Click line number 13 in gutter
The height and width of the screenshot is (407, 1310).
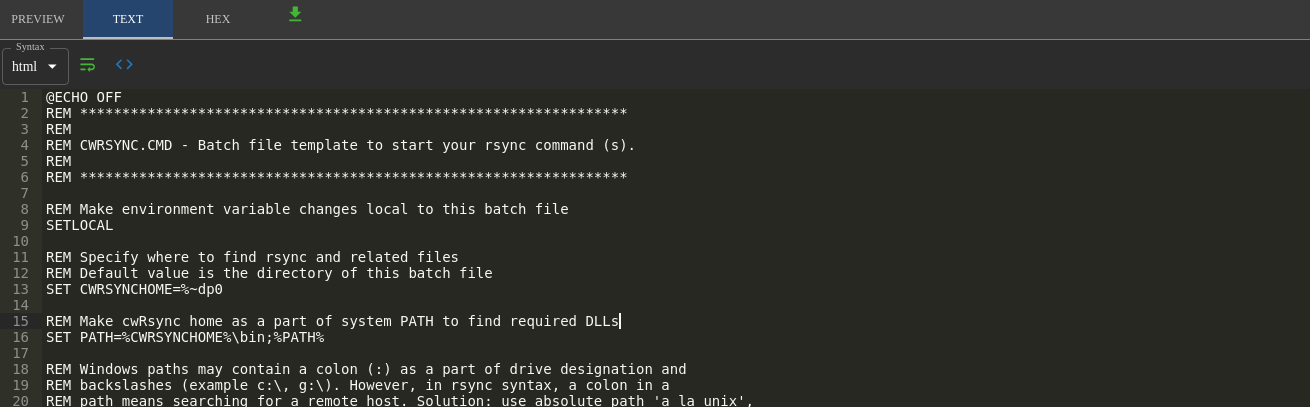click(21, 289)
